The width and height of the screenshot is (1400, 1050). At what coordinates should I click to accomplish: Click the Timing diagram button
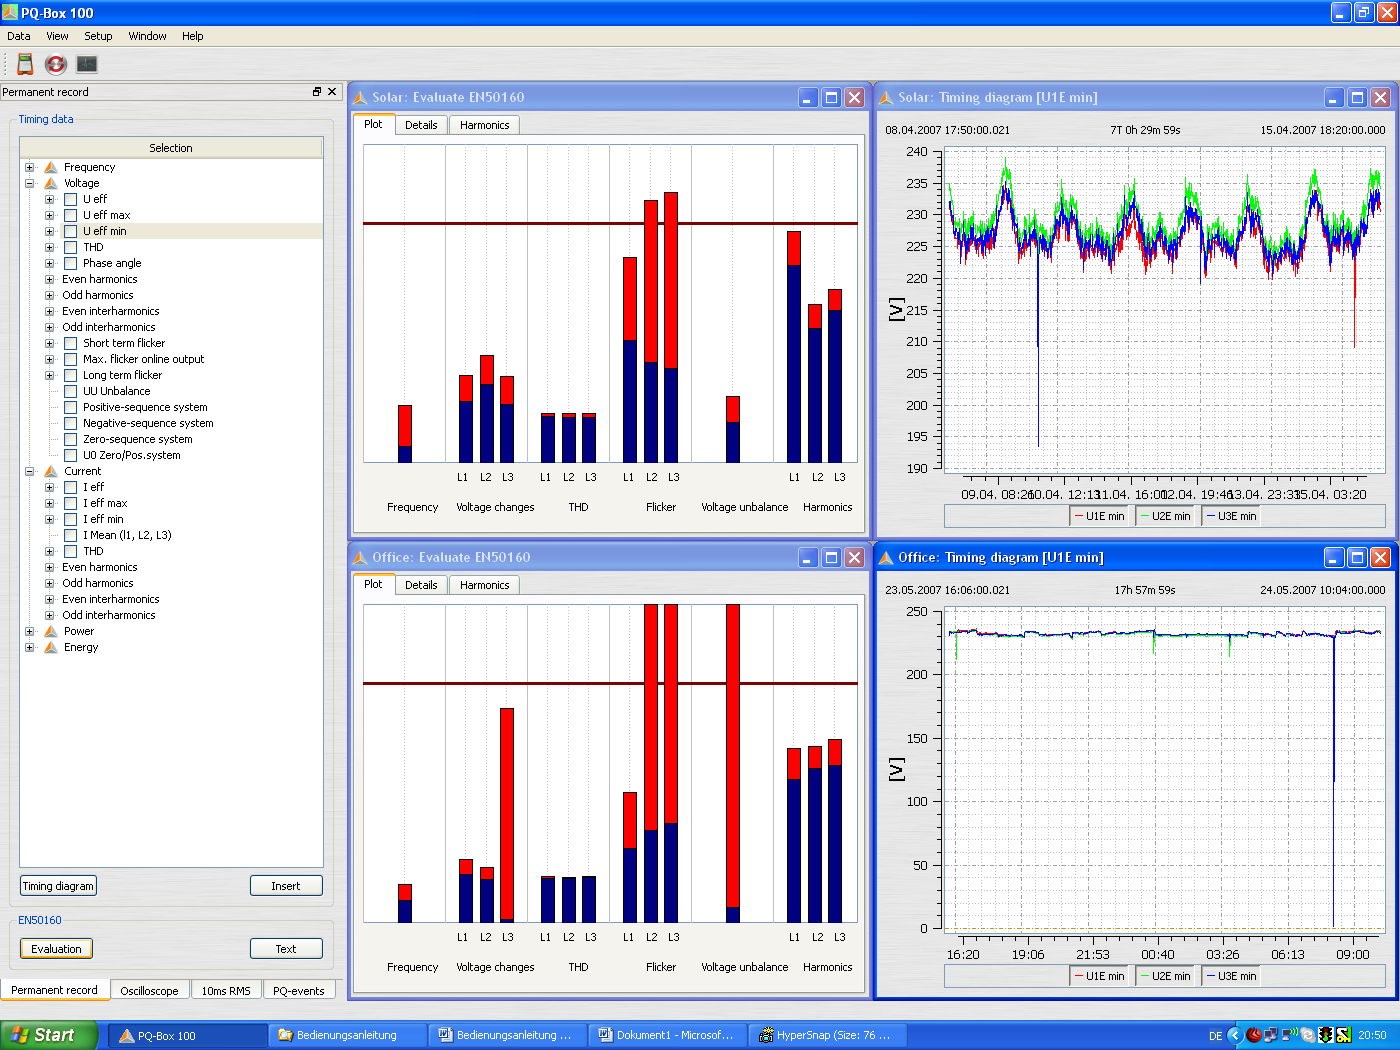click(x=58, y=886)
